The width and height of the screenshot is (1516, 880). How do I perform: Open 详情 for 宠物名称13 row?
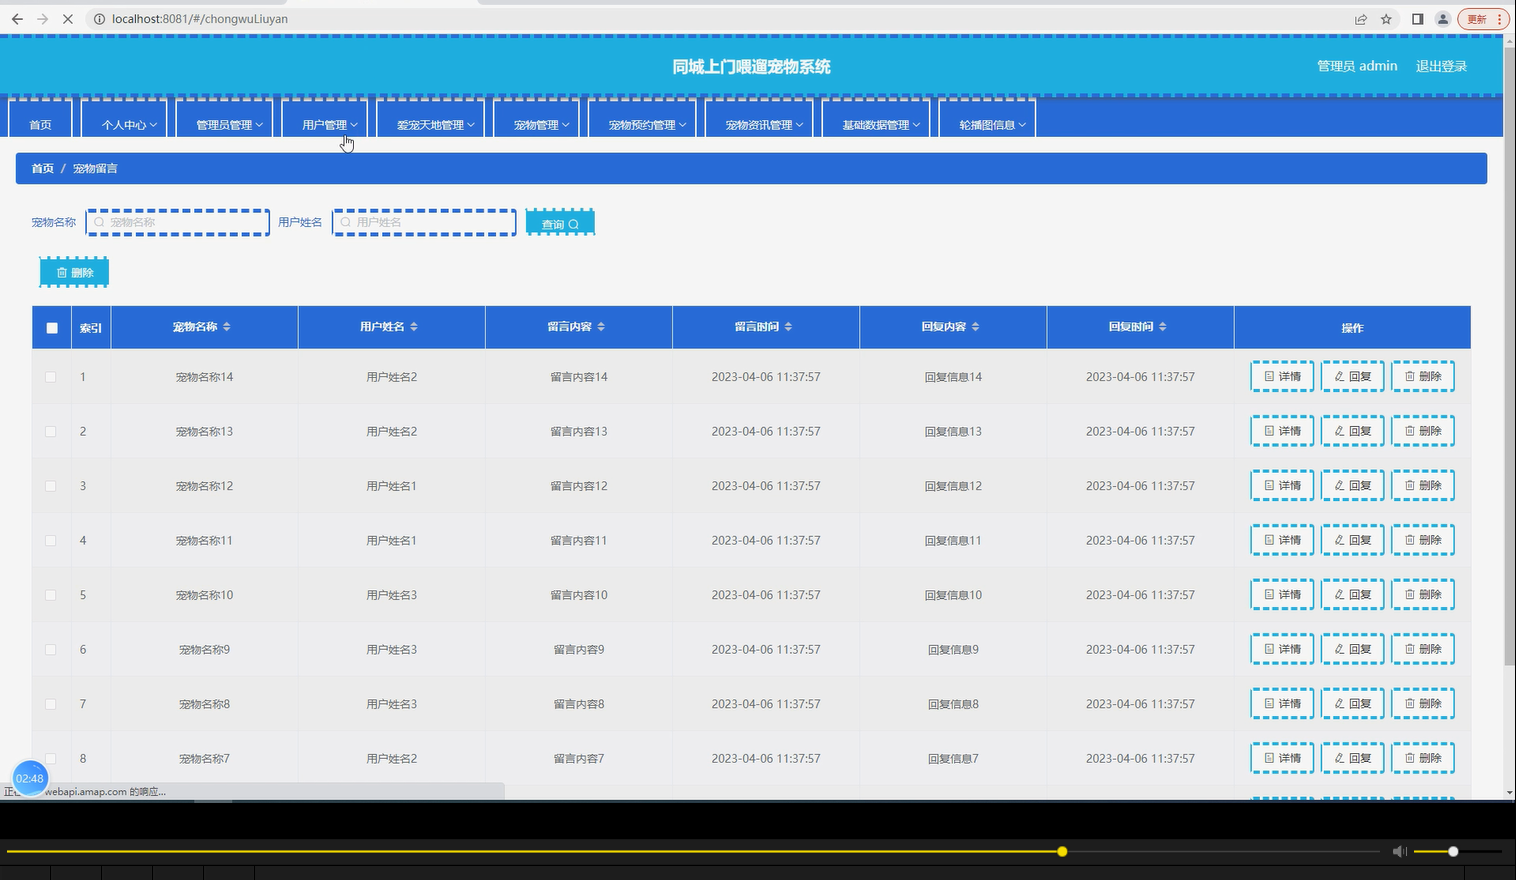pyautogui.click(x=1283, y=431)
